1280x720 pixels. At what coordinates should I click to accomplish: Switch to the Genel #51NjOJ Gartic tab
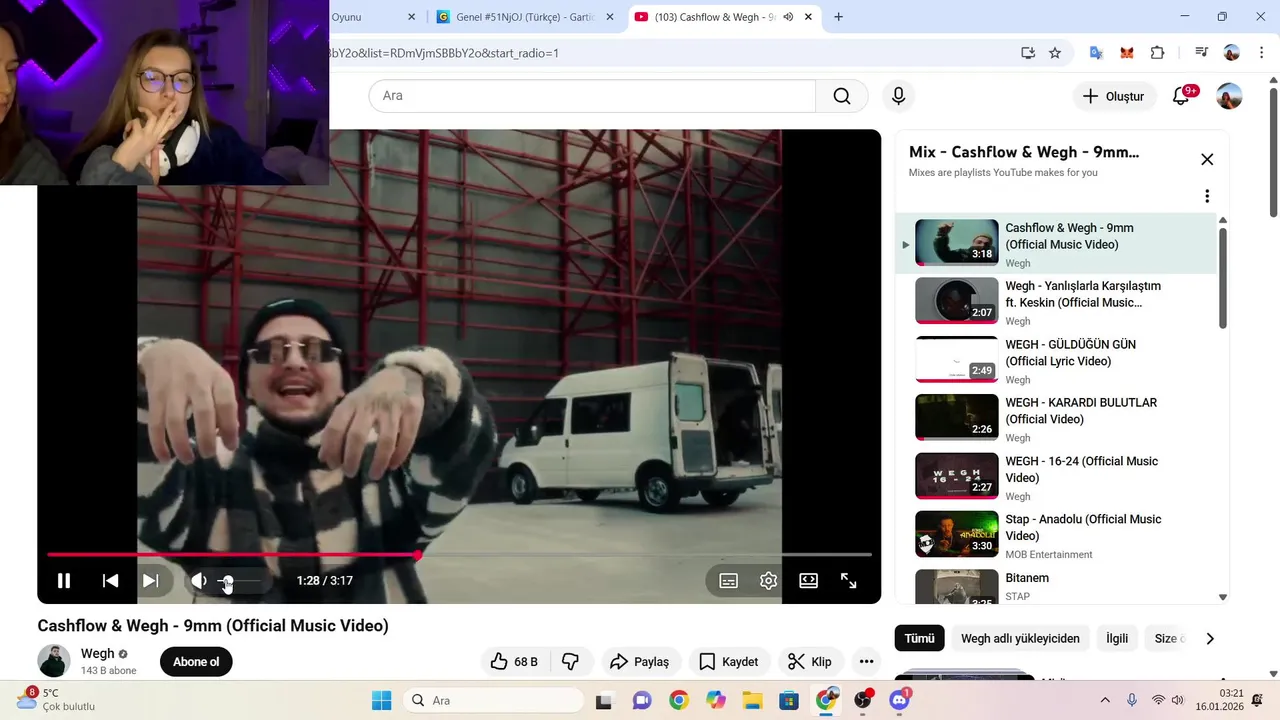click(x=526, y=17)
